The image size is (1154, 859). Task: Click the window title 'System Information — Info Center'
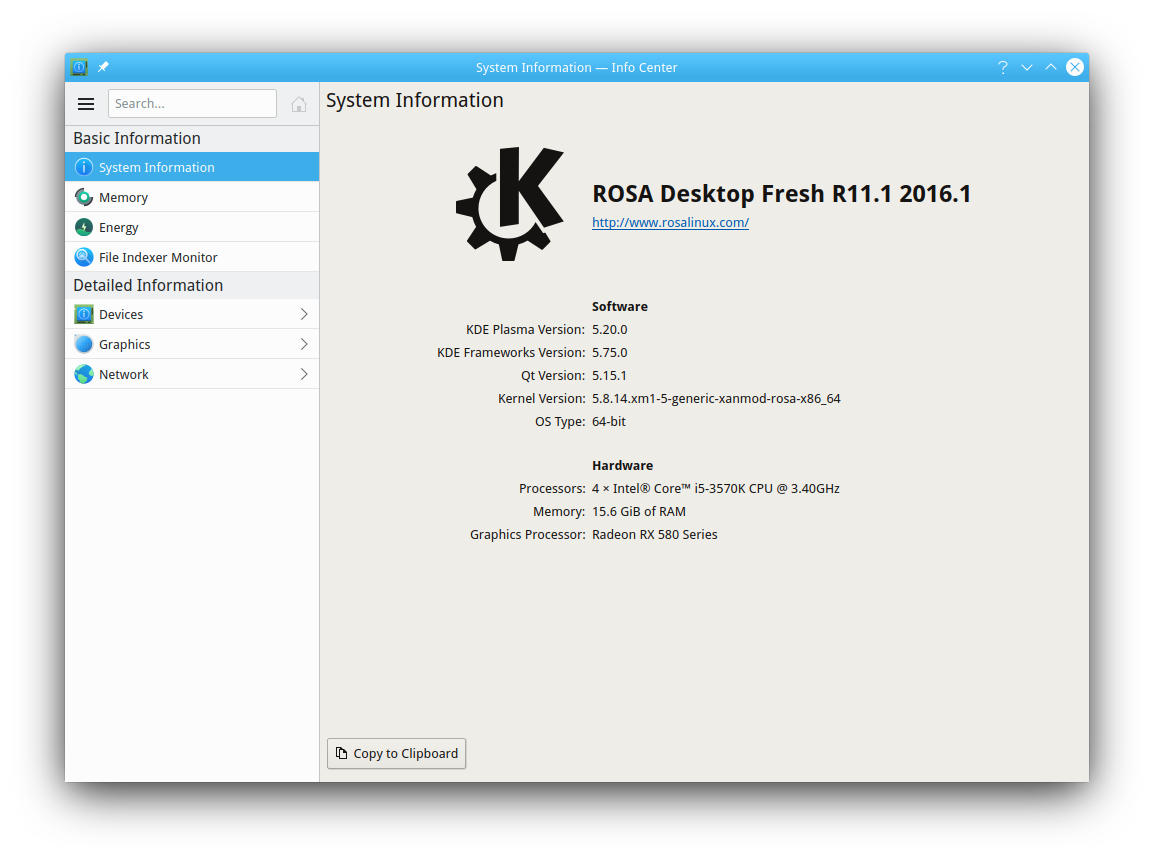[x=576, y=67]
